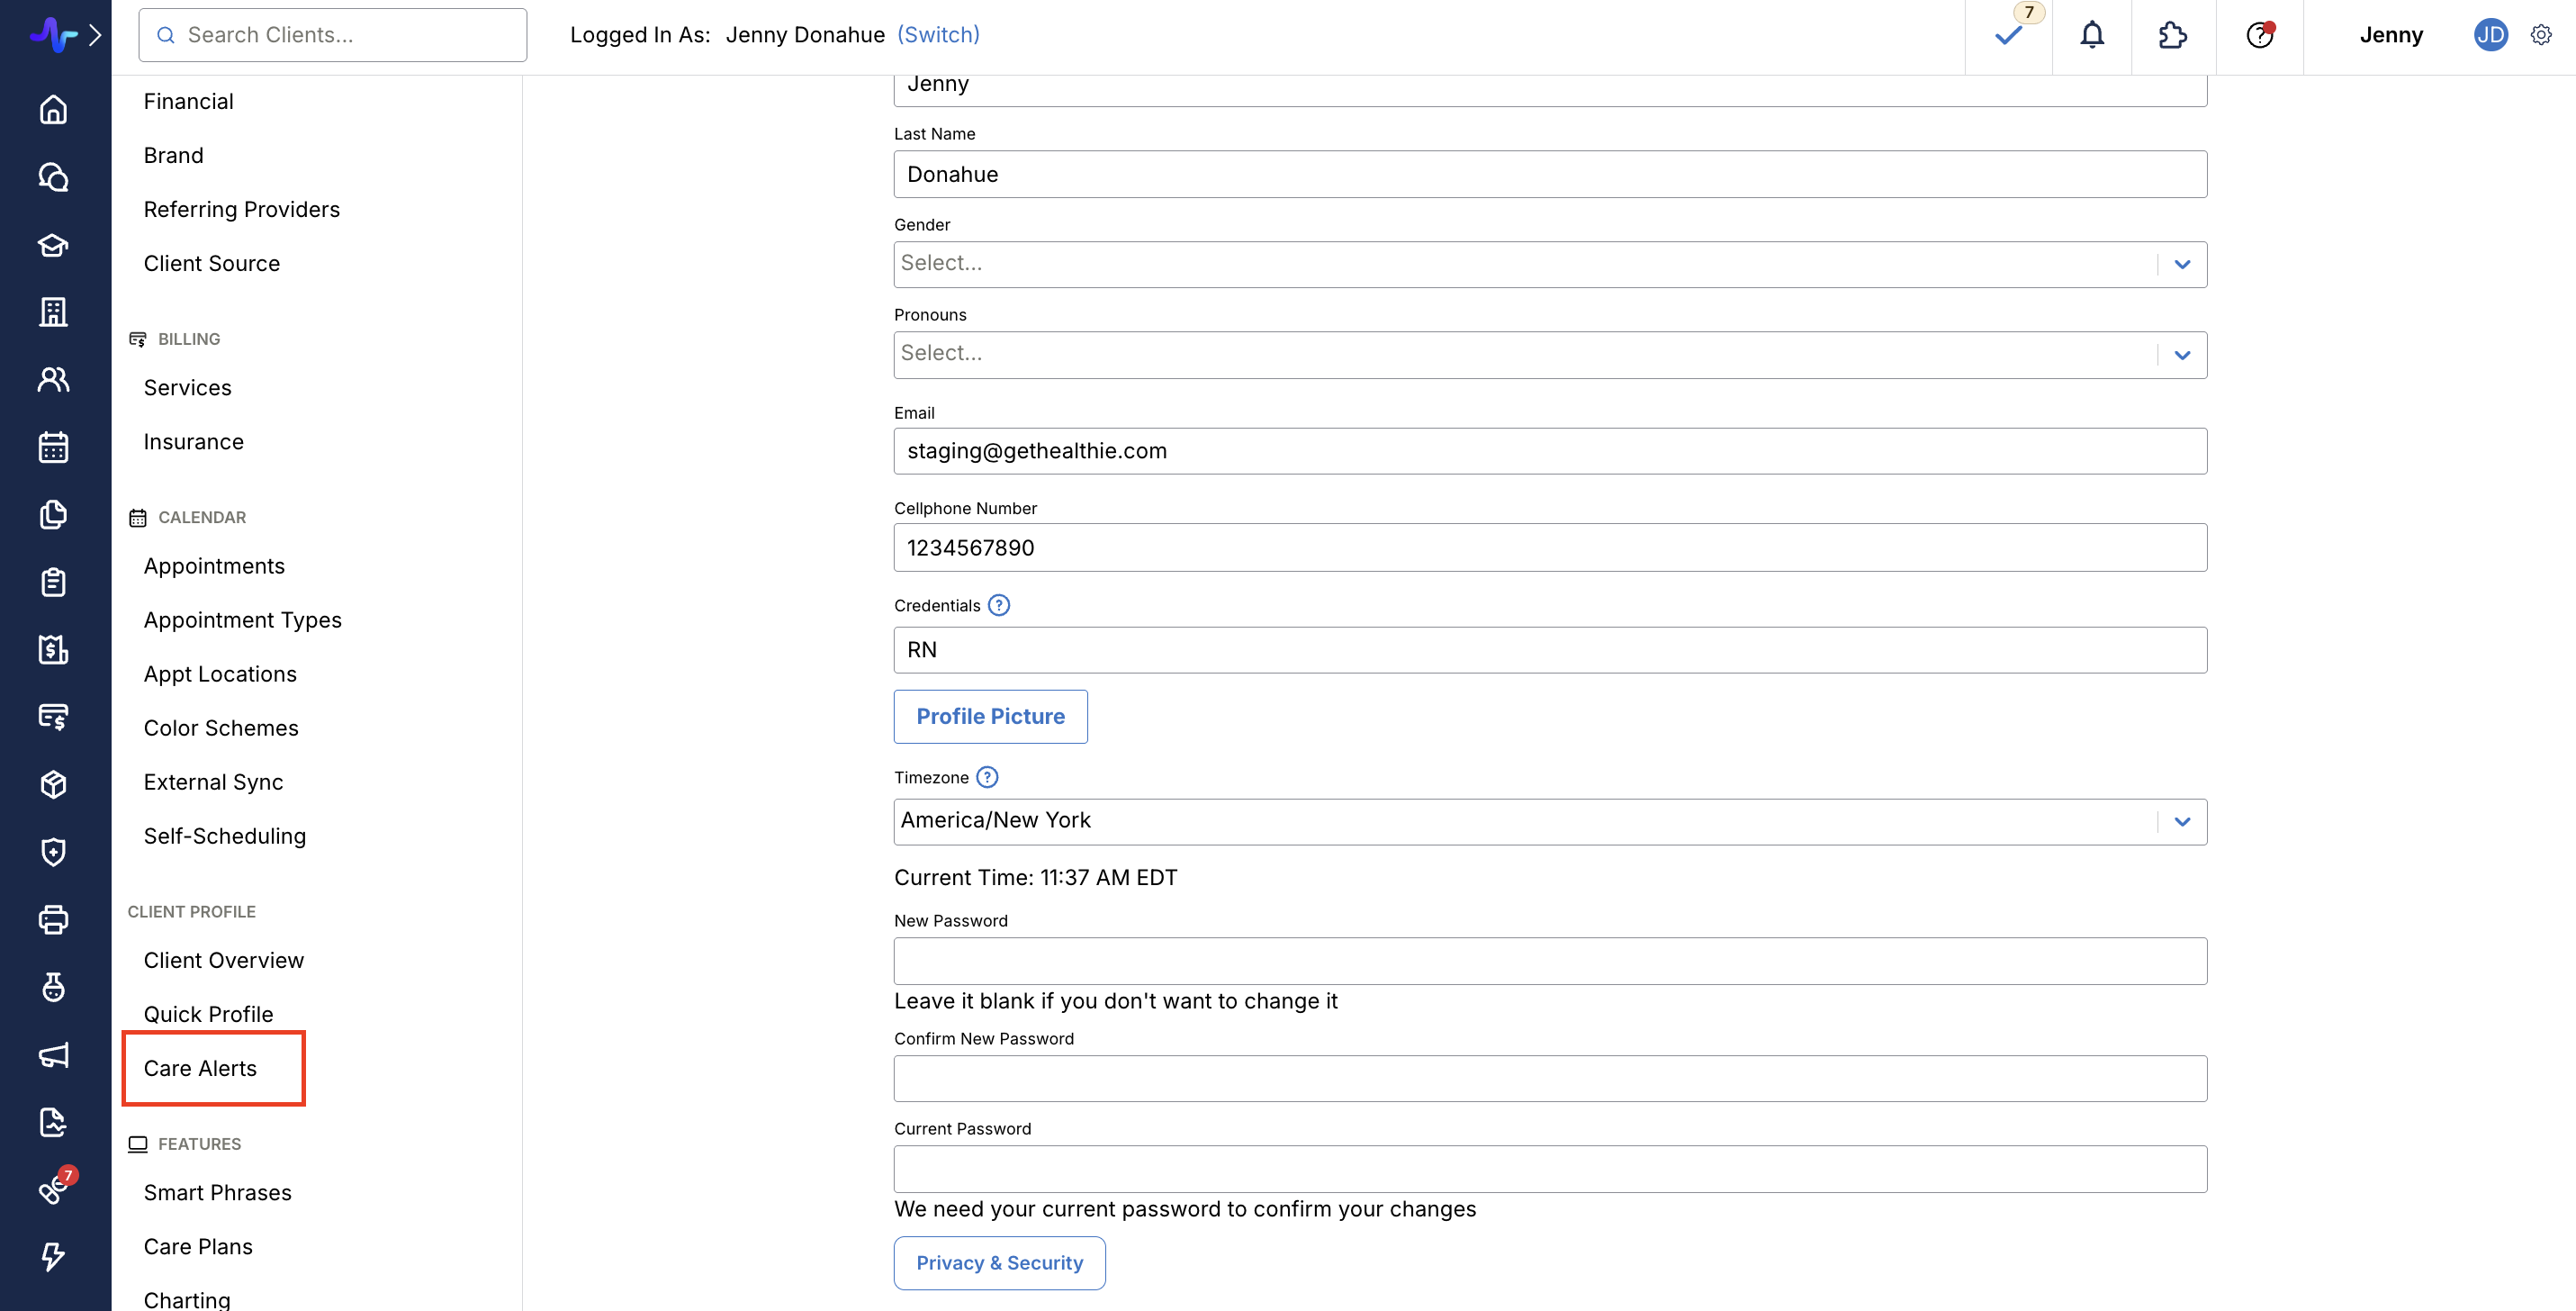This screenshot has width=2576, height=1311.
Task: Open Color Schemes settings
Action: point(221,727)
